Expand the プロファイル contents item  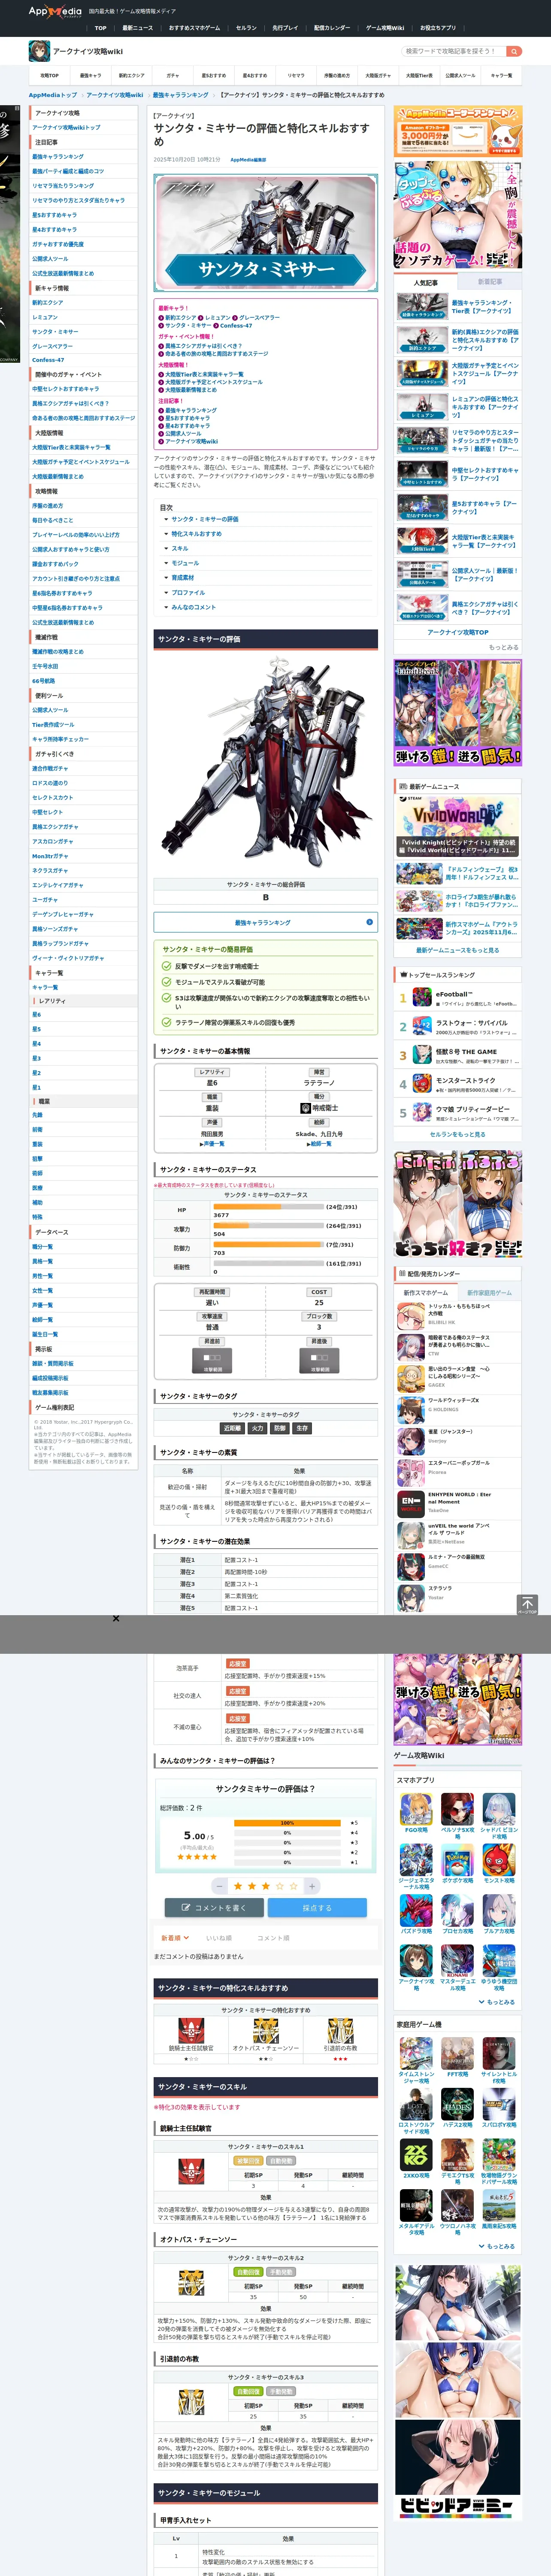pos(188,592)
